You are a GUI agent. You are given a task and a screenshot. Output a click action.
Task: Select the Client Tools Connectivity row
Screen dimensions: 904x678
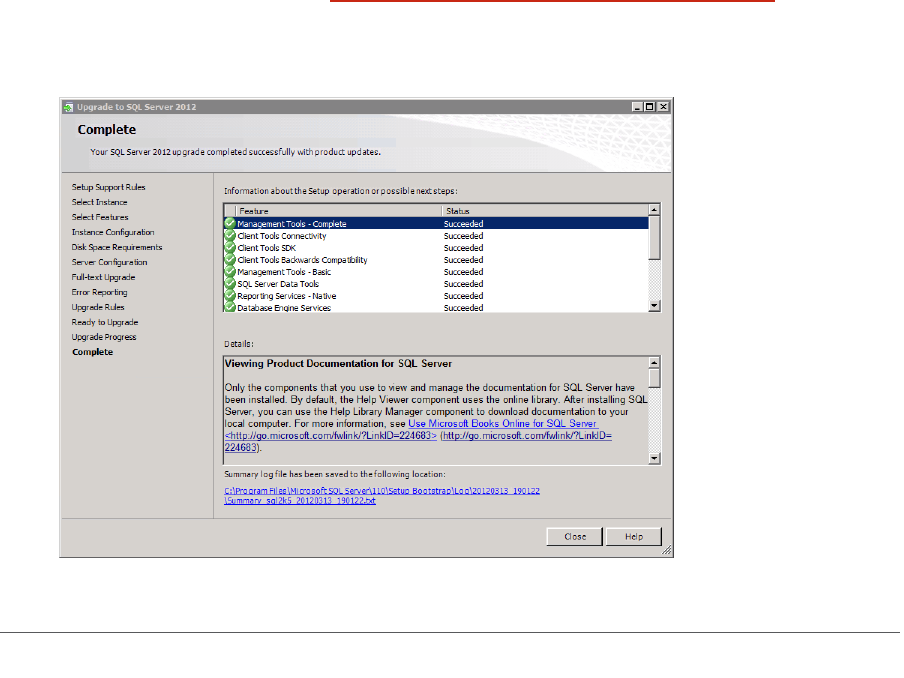pyautogui.click(x=436, y=236)
